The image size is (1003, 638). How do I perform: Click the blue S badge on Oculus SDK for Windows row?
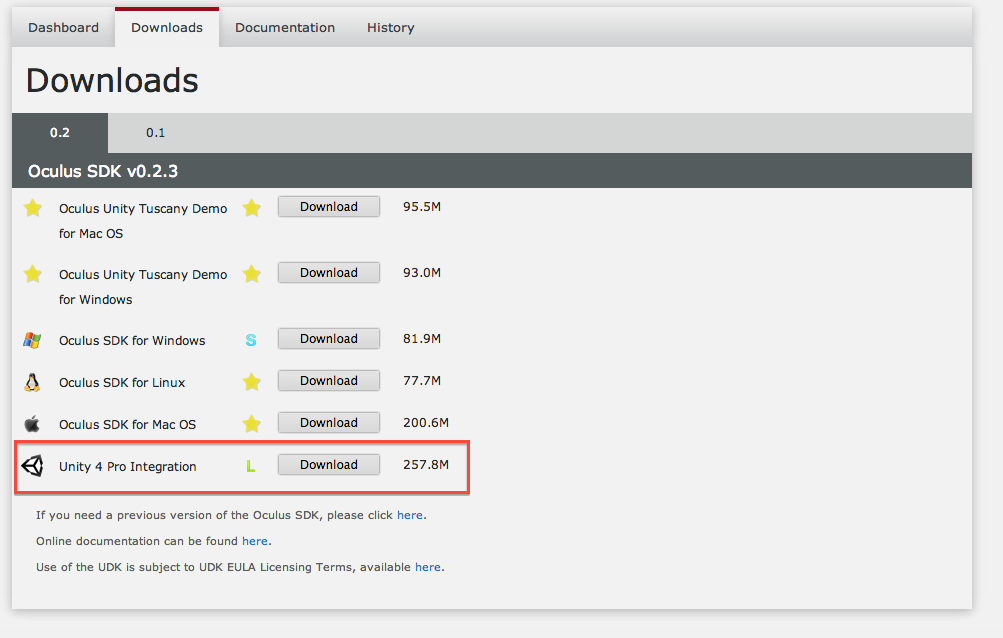point(251,340)
